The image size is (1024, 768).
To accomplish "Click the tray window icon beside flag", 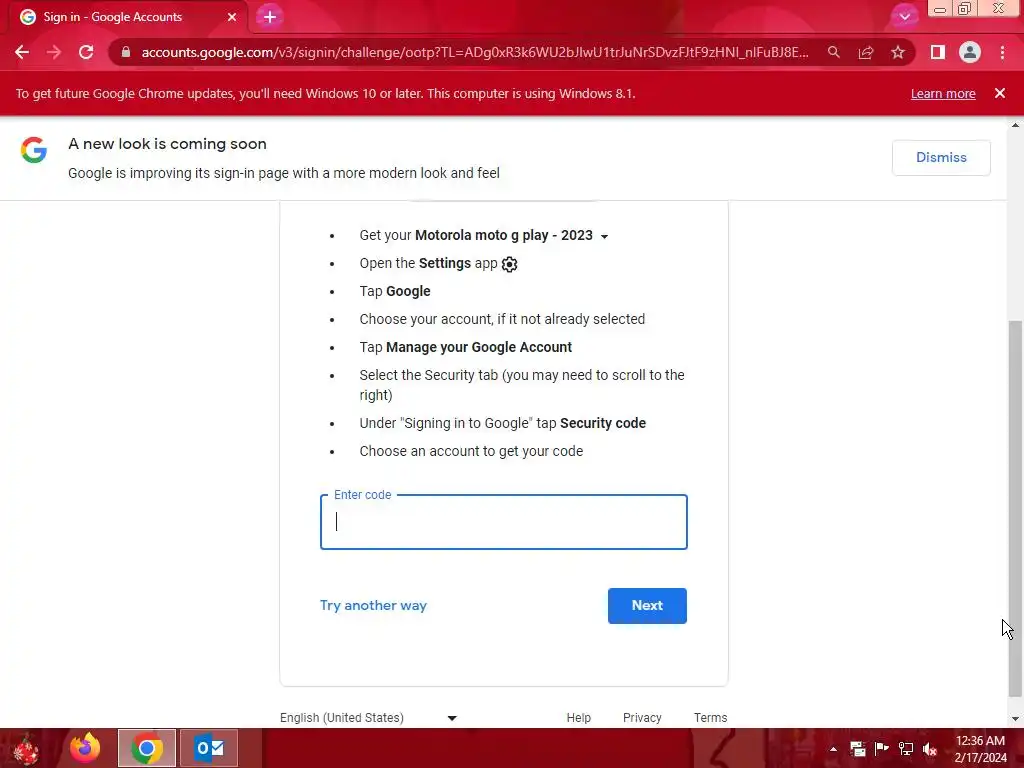I will pyautogui.click(x=857, y=748).
